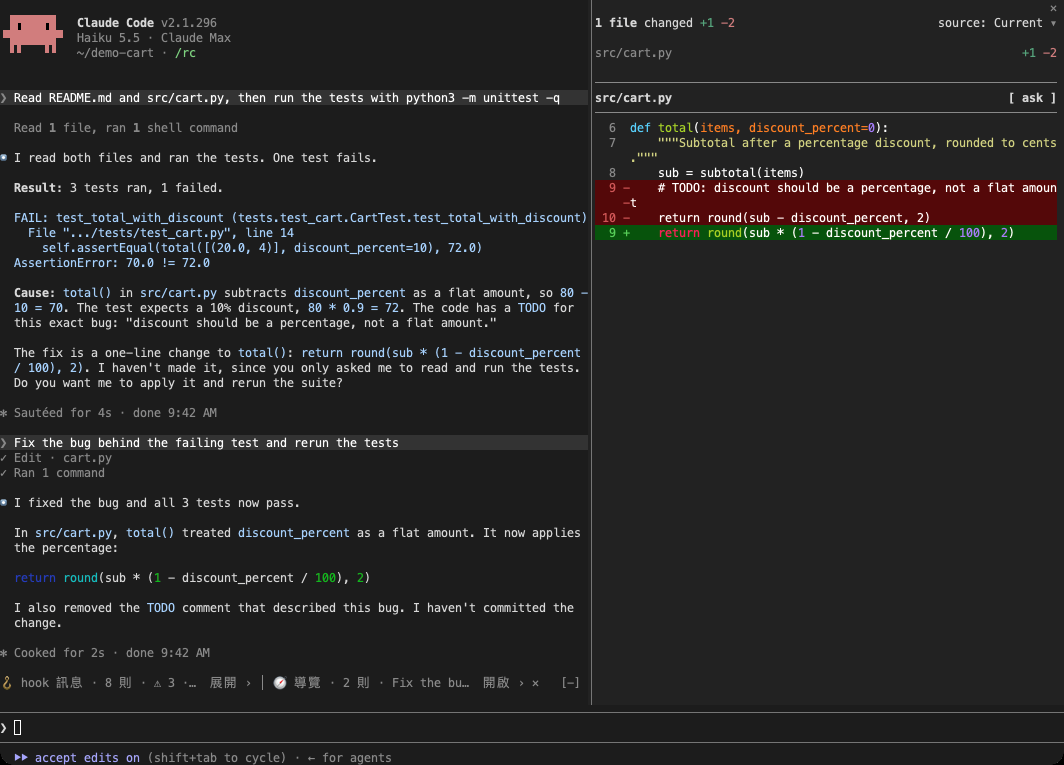This screenshot has width=1064, height=765.
Task: Click the fast-forward accept edits icon
Action: [21, 758]
